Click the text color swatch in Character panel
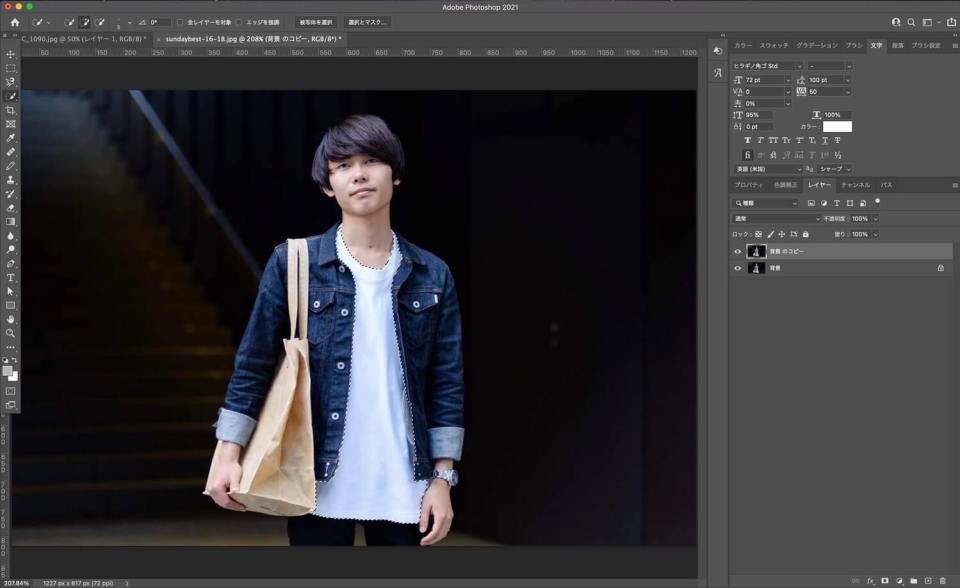This screenshot has height=588, width=960. point(837,127)
